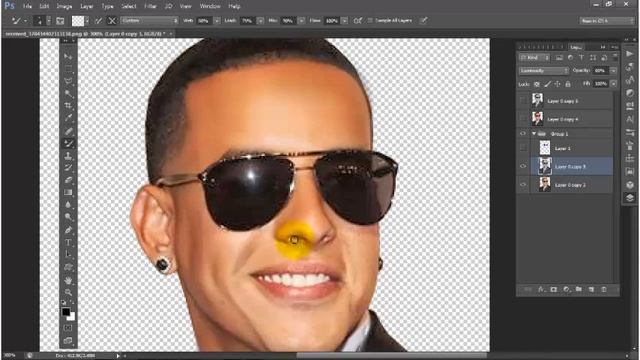Change the screen mode
This screenshot has width=640, height=360.
68,340
